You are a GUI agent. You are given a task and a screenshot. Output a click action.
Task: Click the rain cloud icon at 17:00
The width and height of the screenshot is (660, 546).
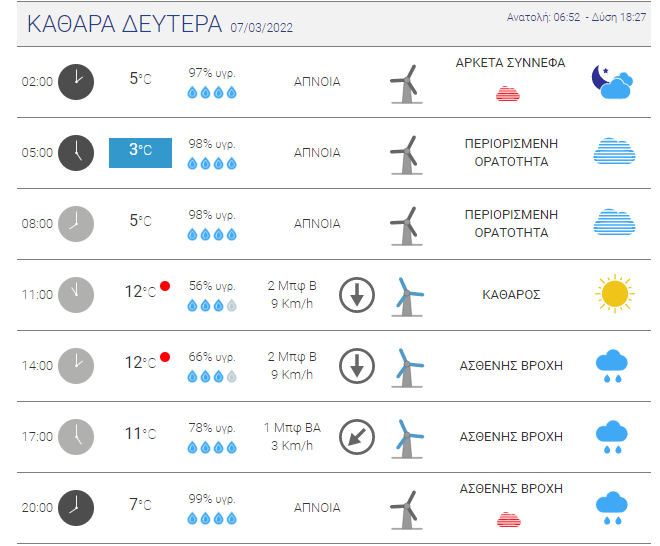tap(612, 437)
